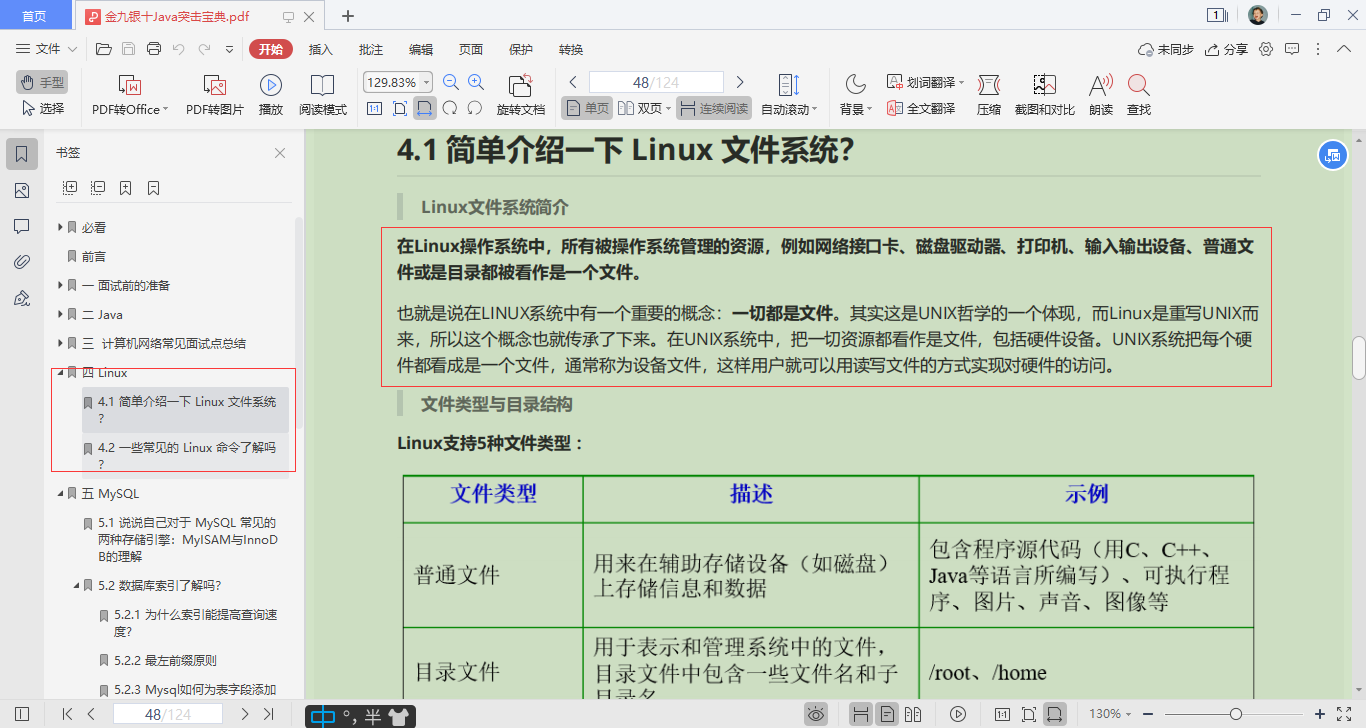Screen dimensions: 1366x728
Task: Enable 单页 single-page view
Action: 587,108
